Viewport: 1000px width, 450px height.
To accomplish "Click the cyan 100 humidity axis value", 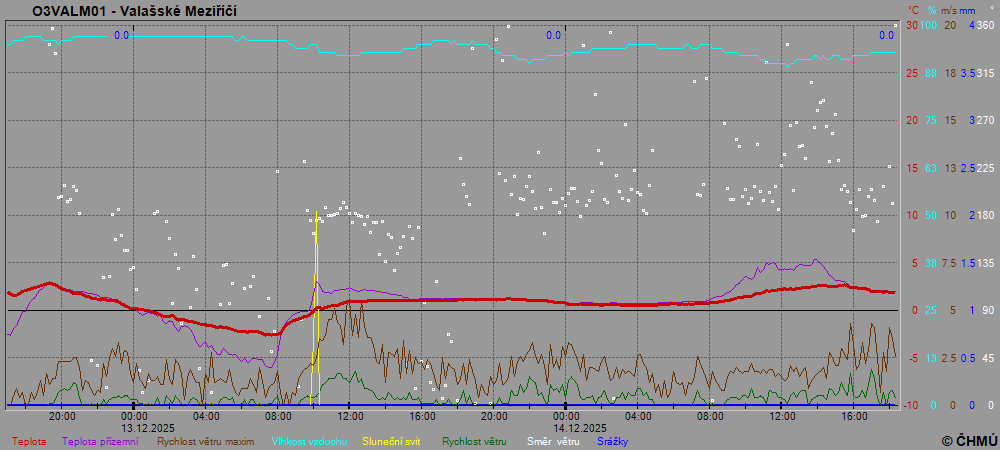I will [929, 25].
